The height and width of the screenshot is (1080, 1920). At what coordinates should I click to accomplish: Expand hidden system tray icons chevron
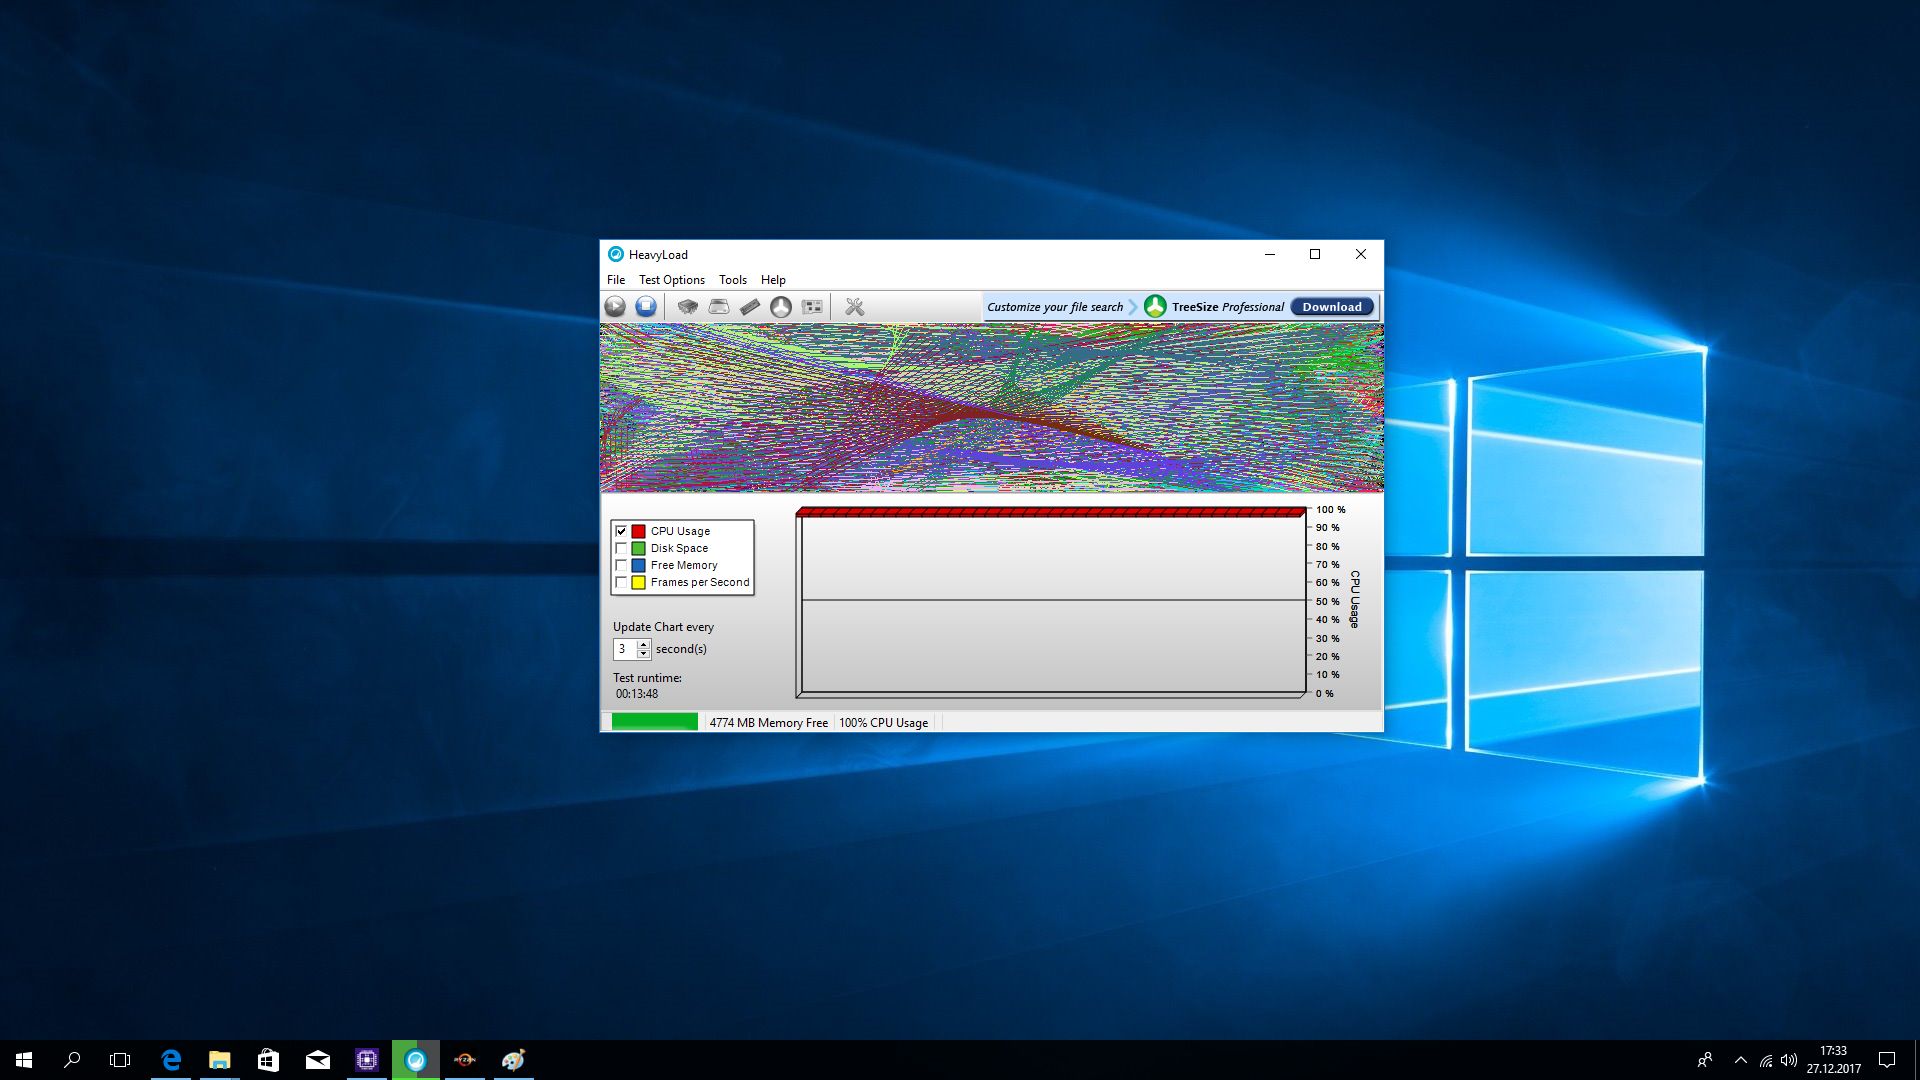1740,1060
